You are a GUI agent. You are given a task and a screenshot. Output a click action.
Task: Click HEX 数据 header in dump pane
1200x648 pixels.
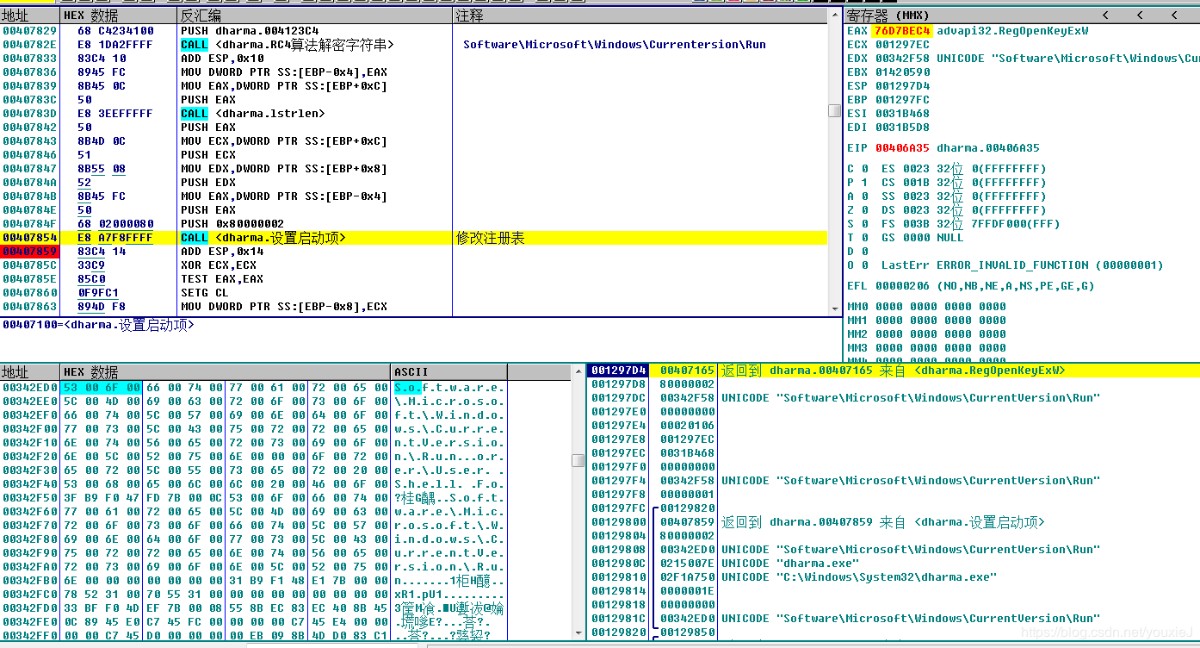coord(225,372)
